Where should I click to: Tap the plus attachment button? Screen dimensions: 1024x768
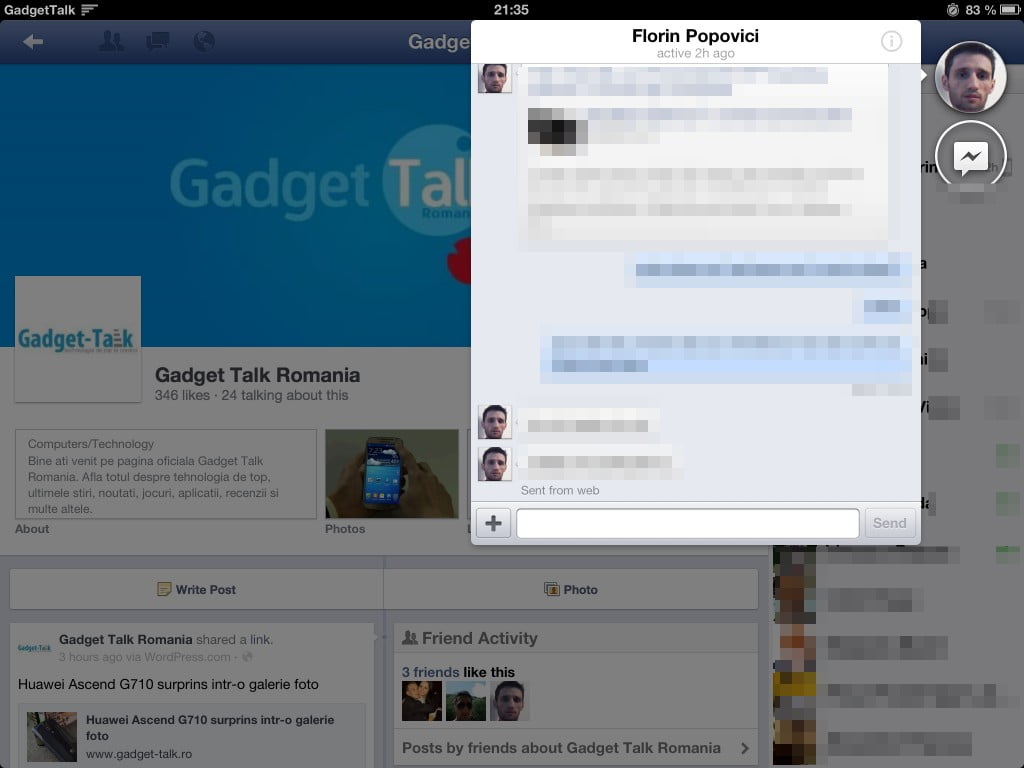pos(493,523)
